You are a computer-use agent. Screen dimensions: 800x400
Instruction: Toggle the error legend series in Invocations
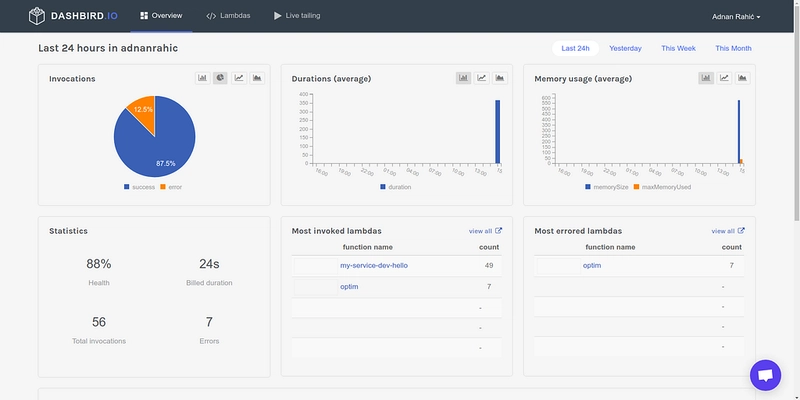pos(172,187)
